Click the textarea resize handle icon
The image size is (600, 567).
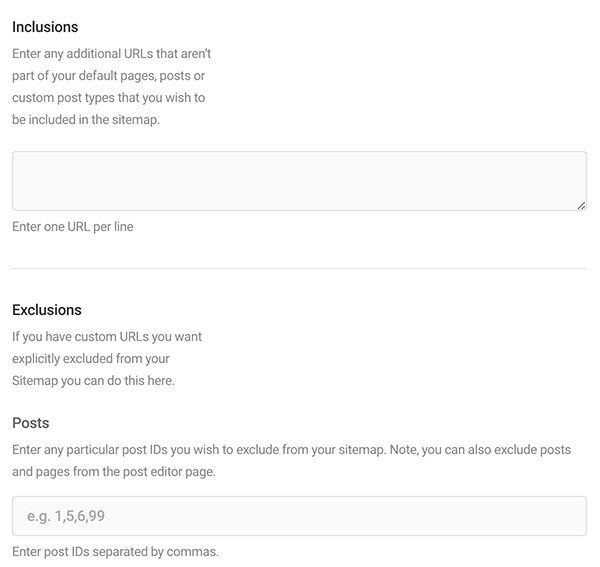pos(581,205)
